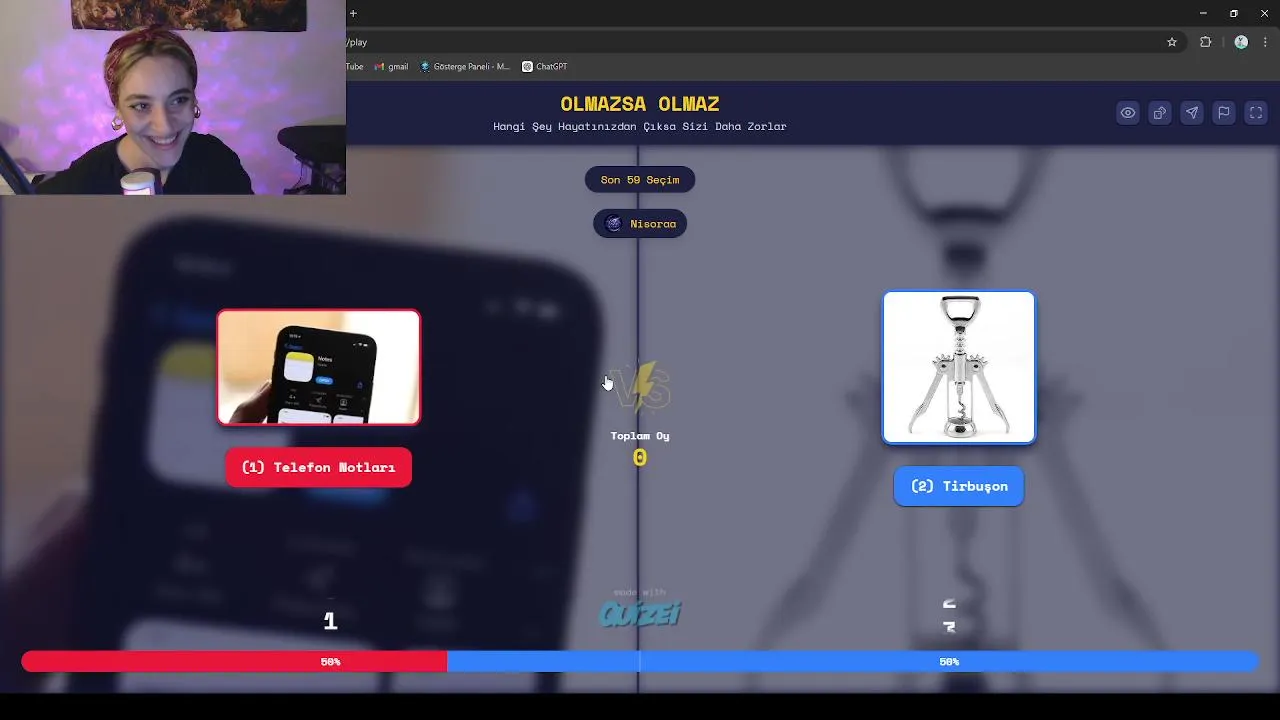Click the red 50% vote bar
The image size is (1280, 720).
(234, 662)
